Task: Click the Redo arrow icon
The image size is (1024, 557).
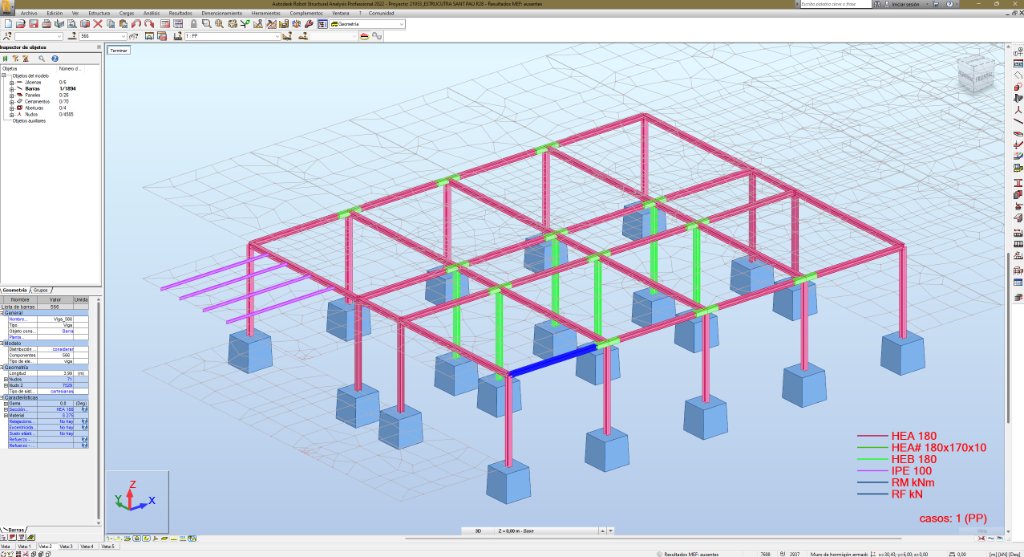Action: (149, 24)
